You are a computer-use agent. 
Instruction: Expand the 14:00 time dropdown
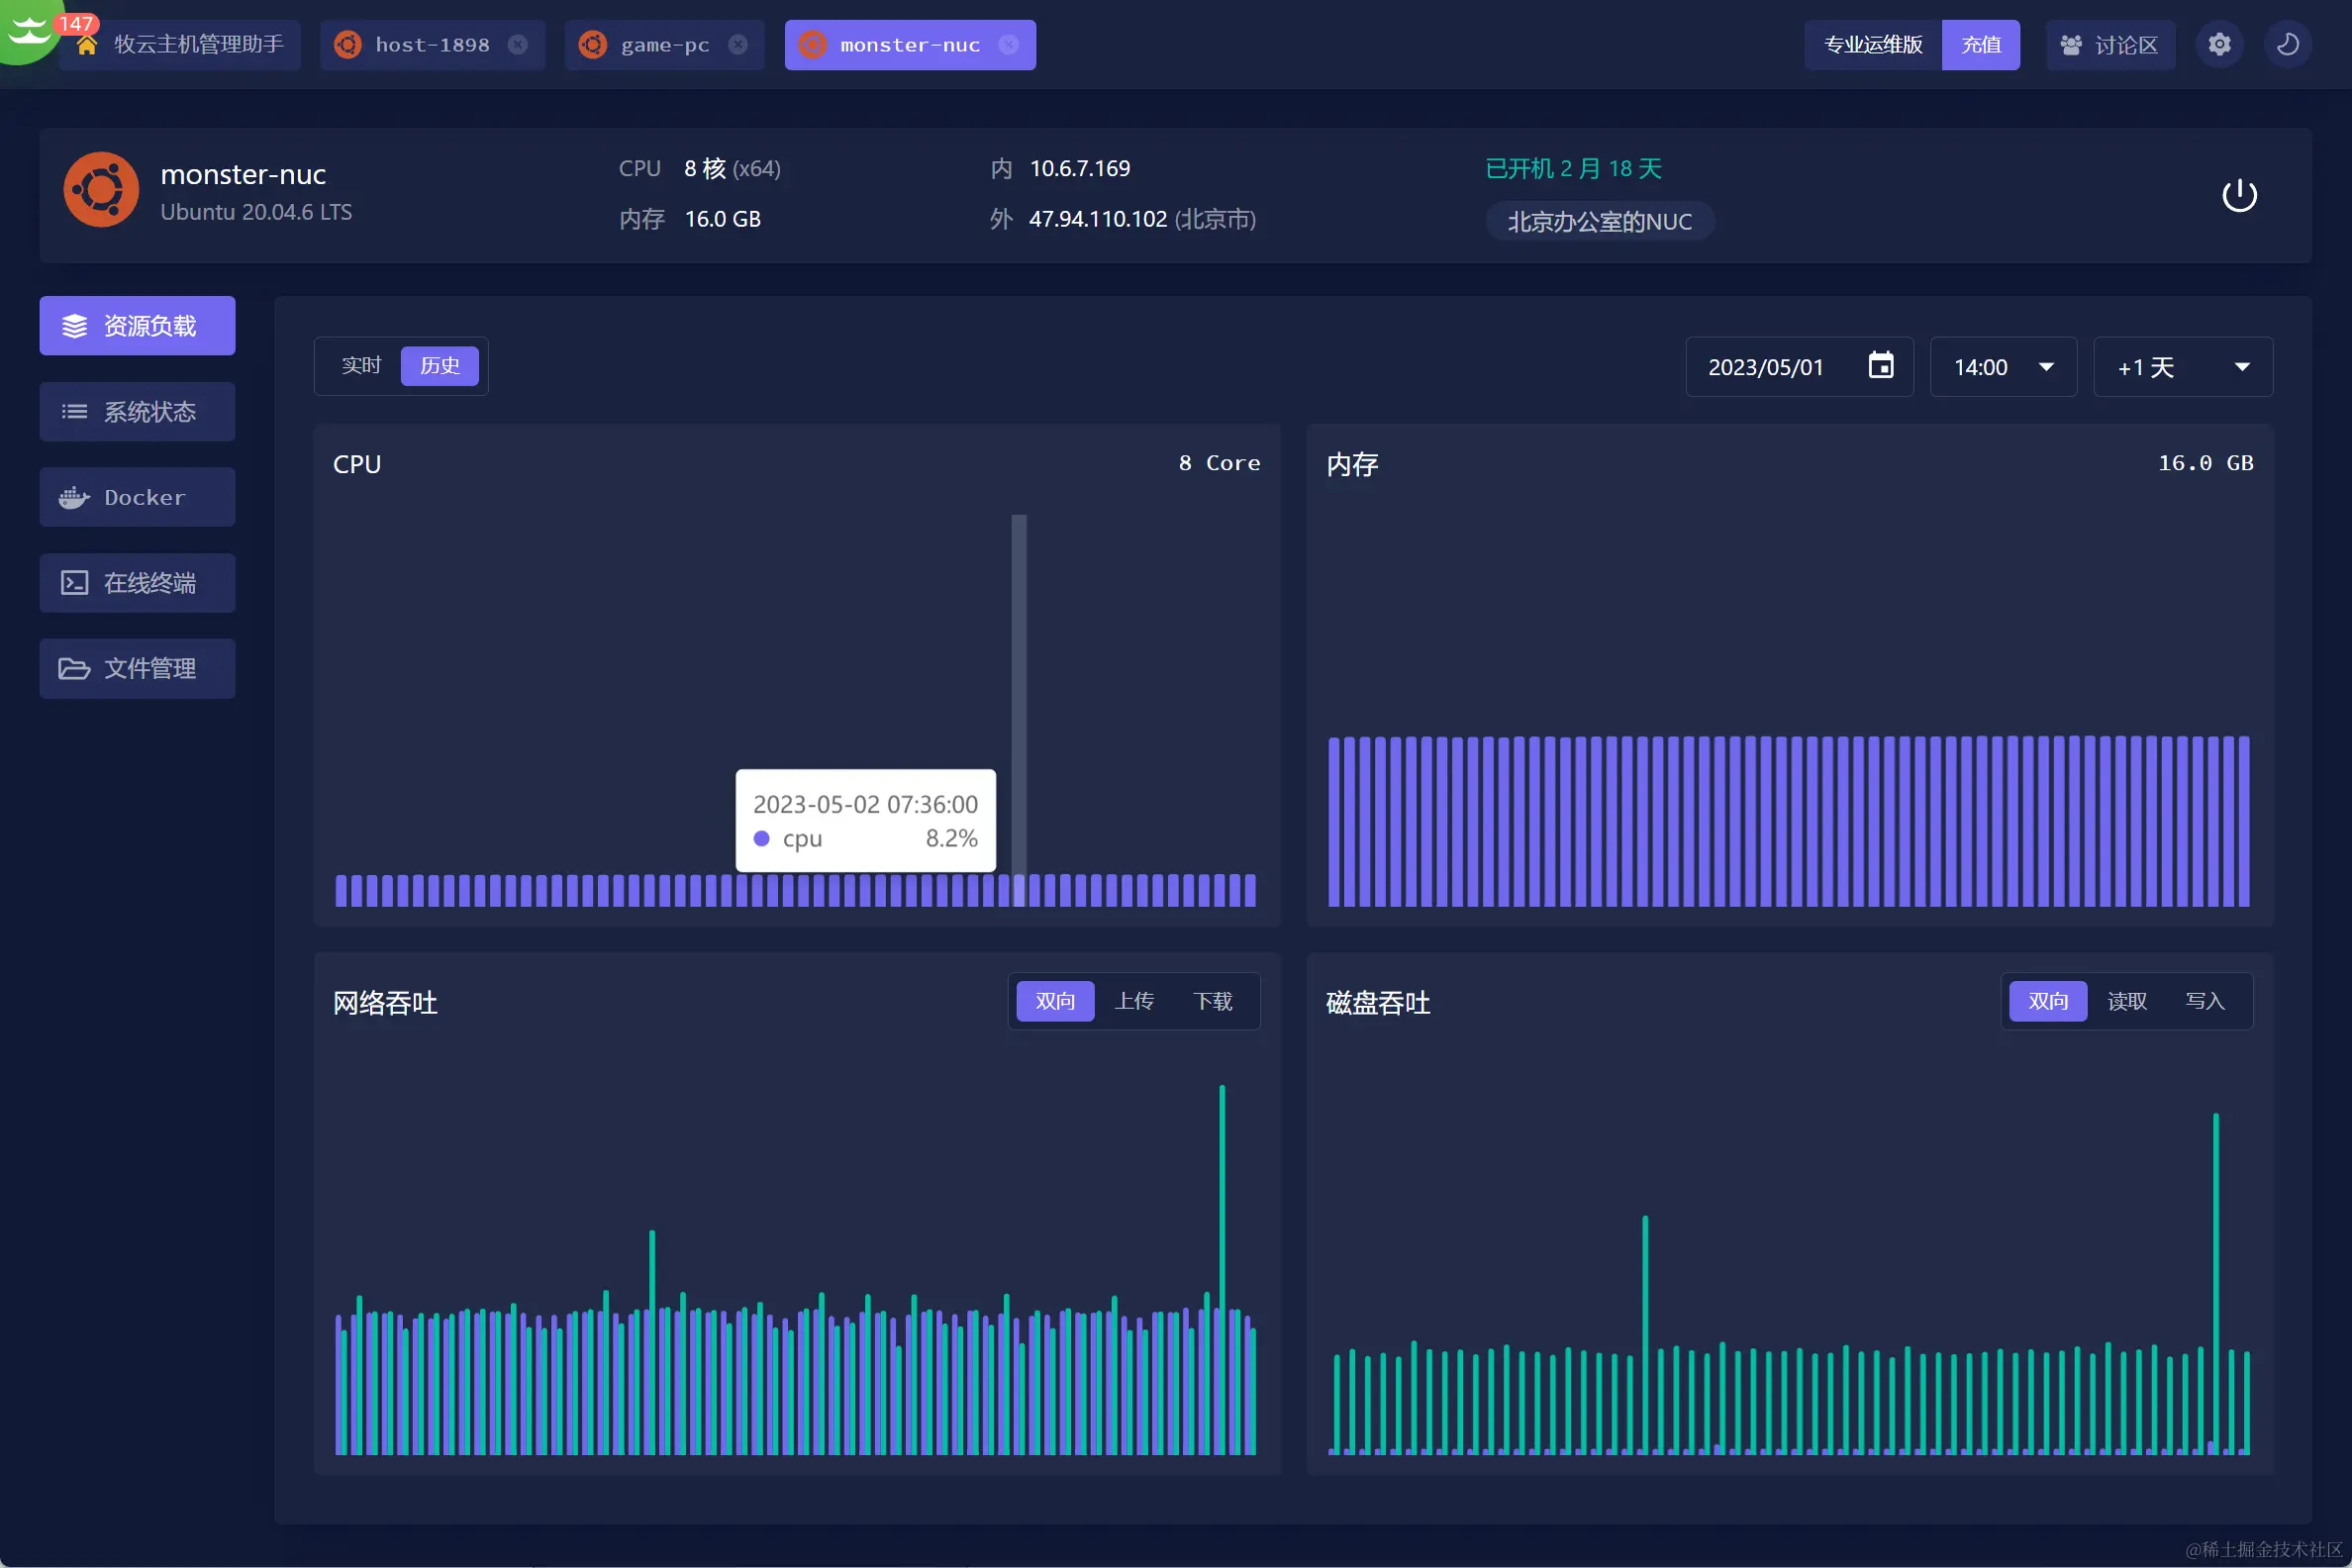(x=2003, y=367)
